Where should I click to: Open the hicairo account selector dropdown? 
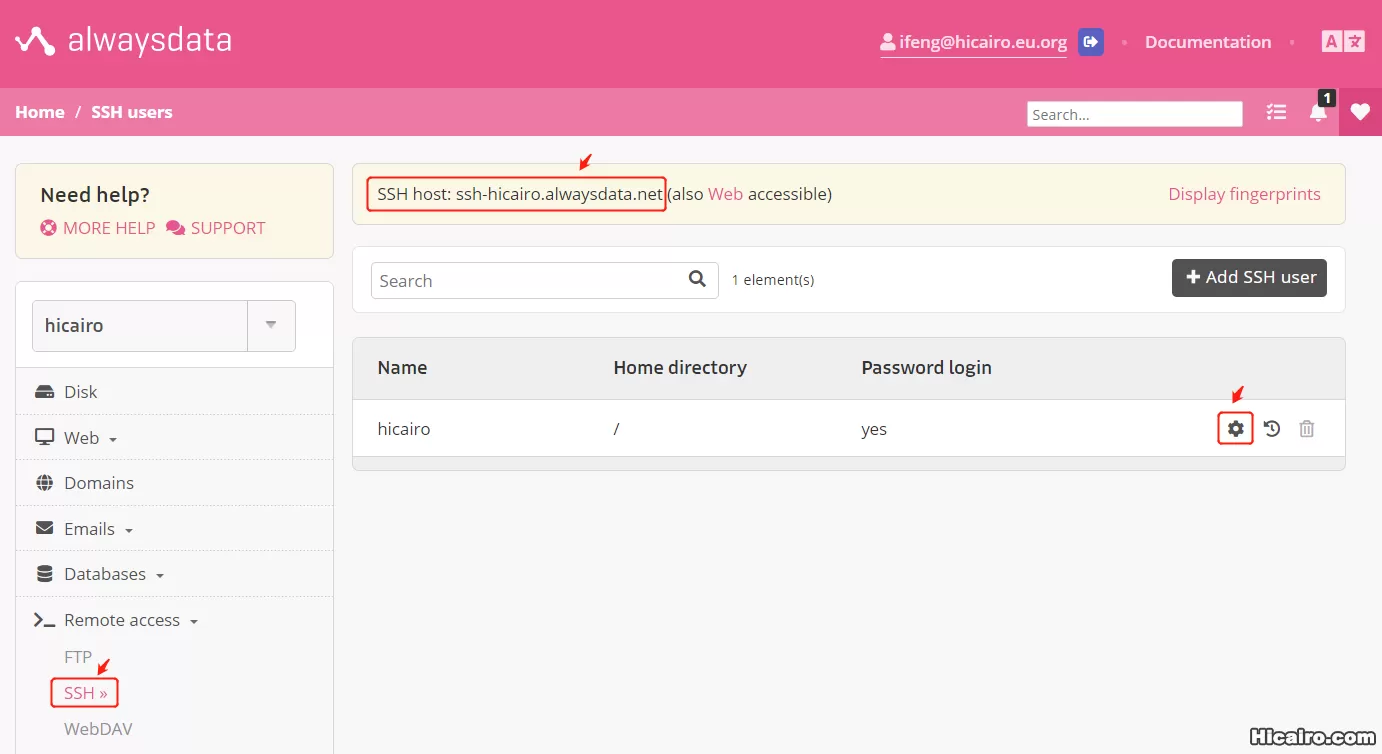(x=271, y=325)
